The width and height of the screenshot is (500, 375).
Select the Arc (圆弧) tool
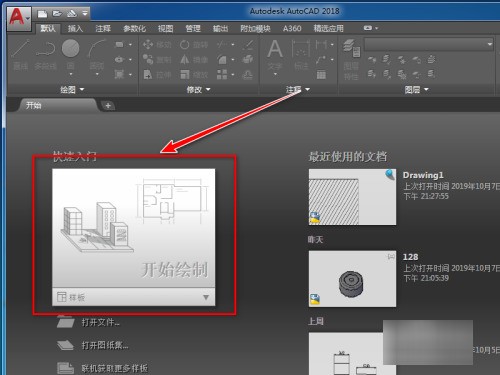point(97,53)
